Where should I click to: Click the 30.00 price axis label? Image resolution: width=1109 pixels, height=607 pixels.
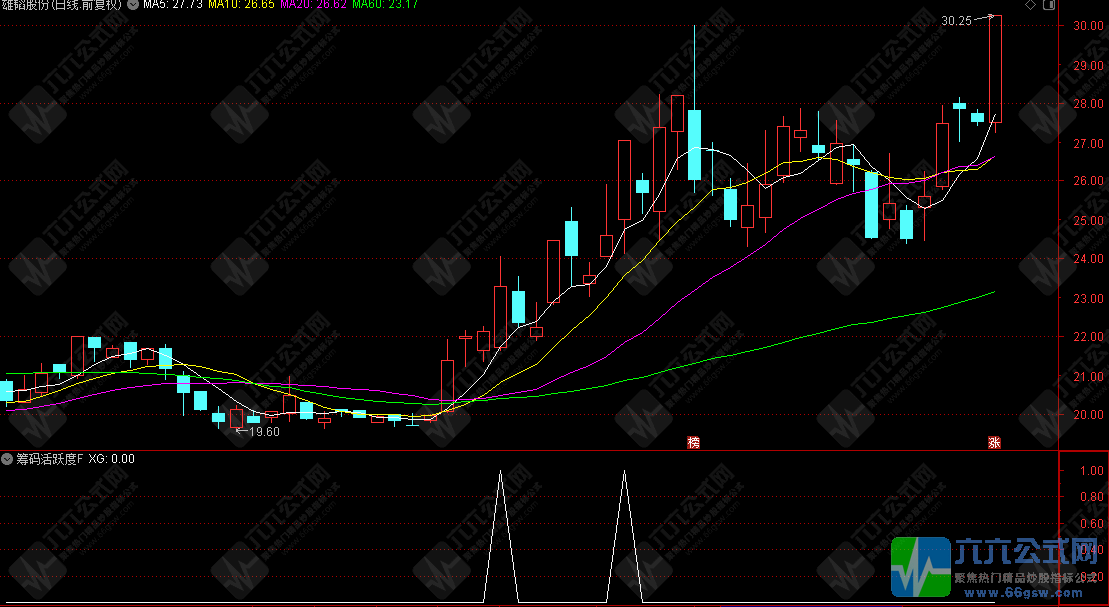coord(1087,26)
